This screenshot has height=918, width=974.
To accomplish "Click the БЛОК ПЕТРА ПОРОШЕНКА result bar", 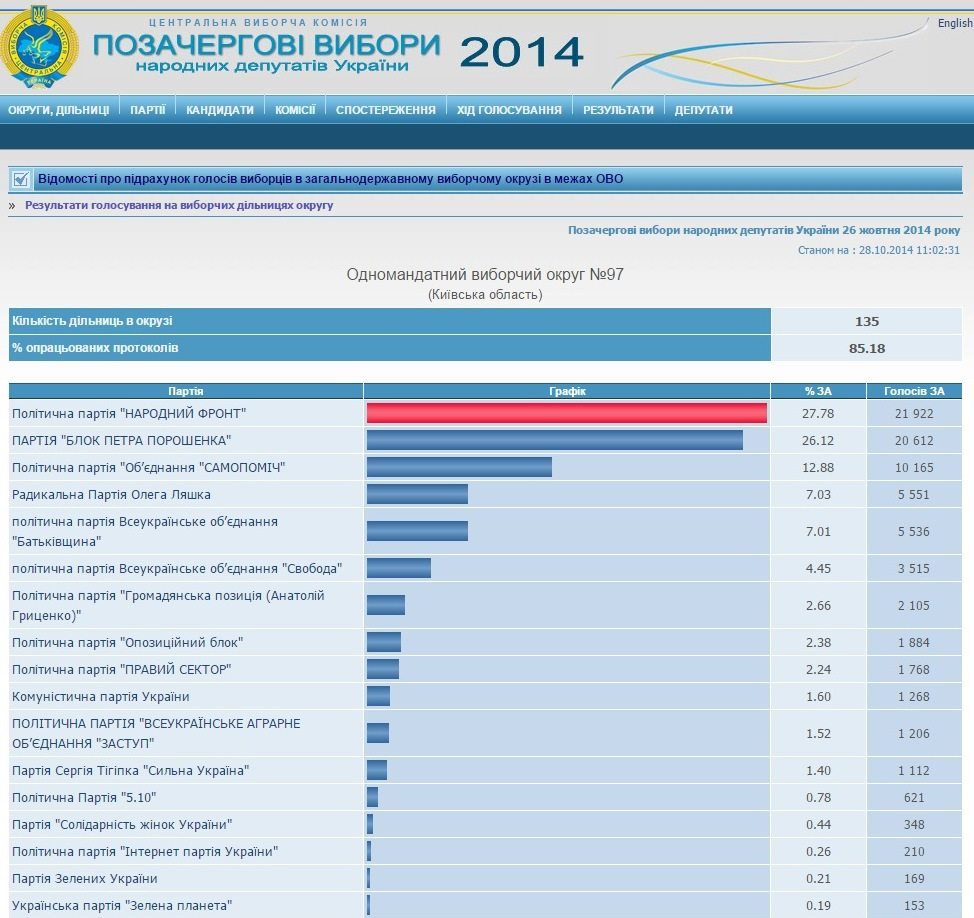I will pos(555,440).
